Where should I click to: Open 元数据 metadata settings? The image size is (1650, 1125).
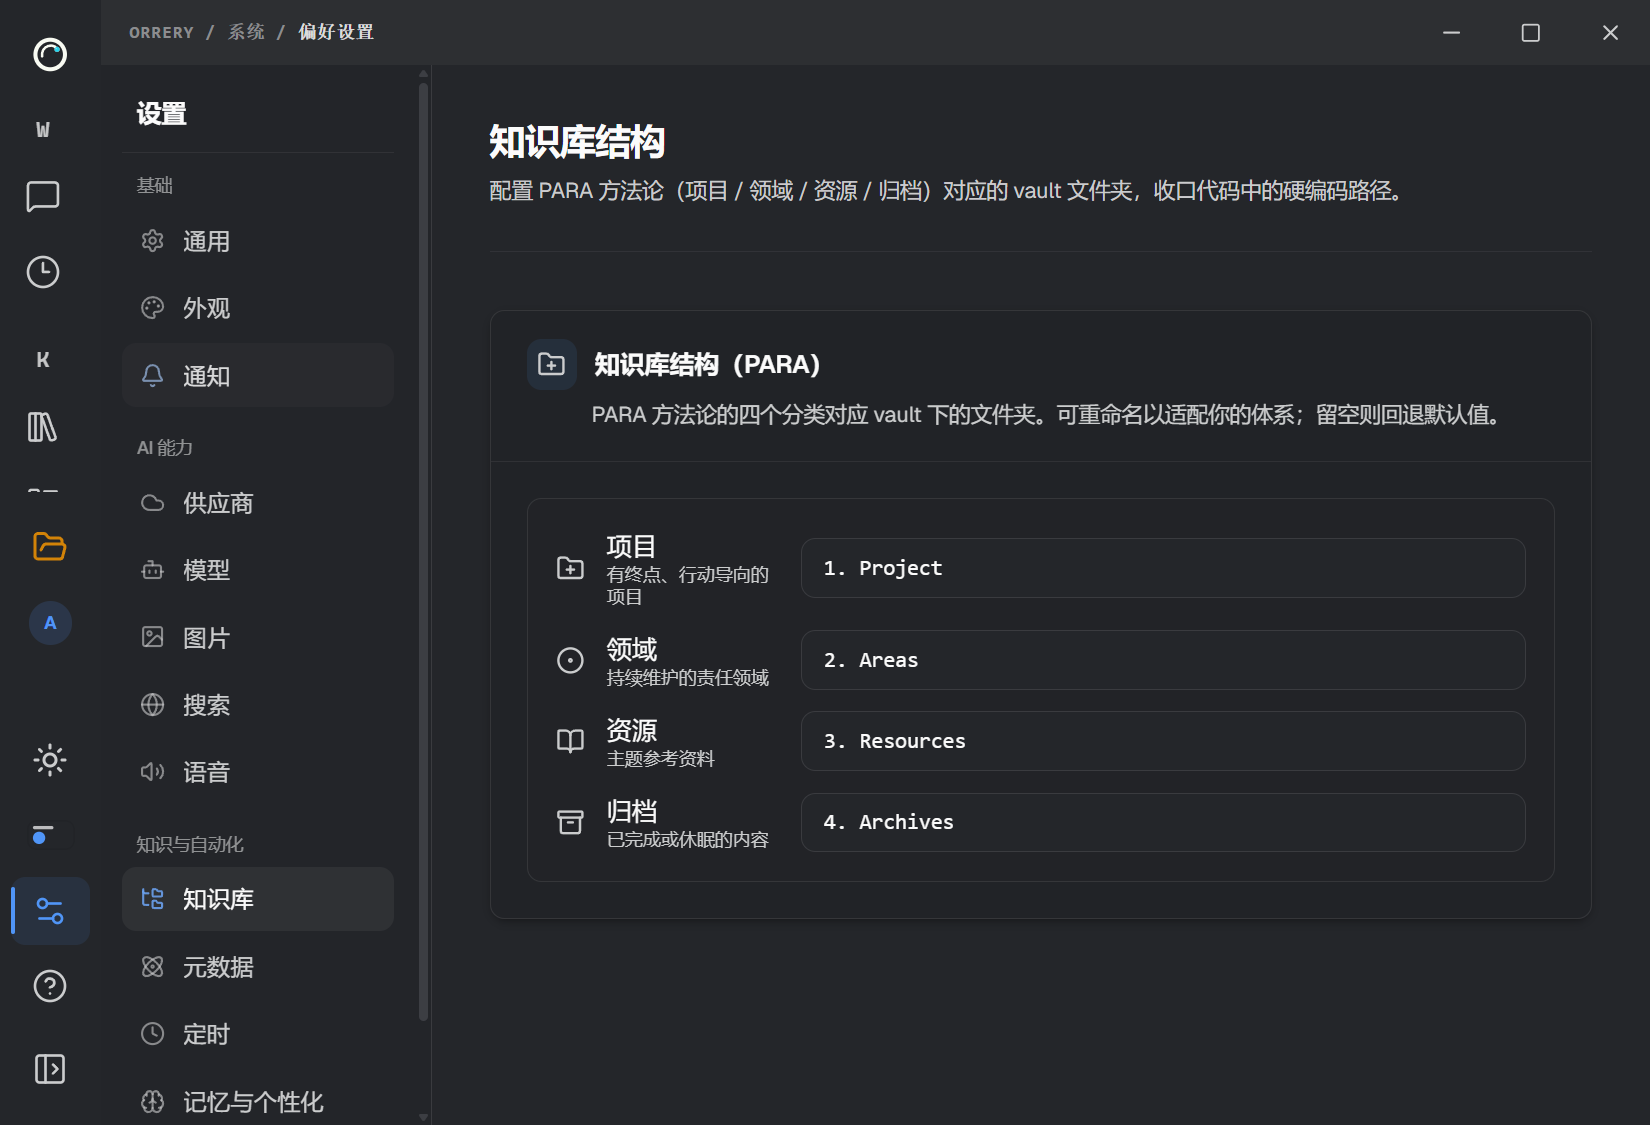pyautogui.click(x=258, y=967)
